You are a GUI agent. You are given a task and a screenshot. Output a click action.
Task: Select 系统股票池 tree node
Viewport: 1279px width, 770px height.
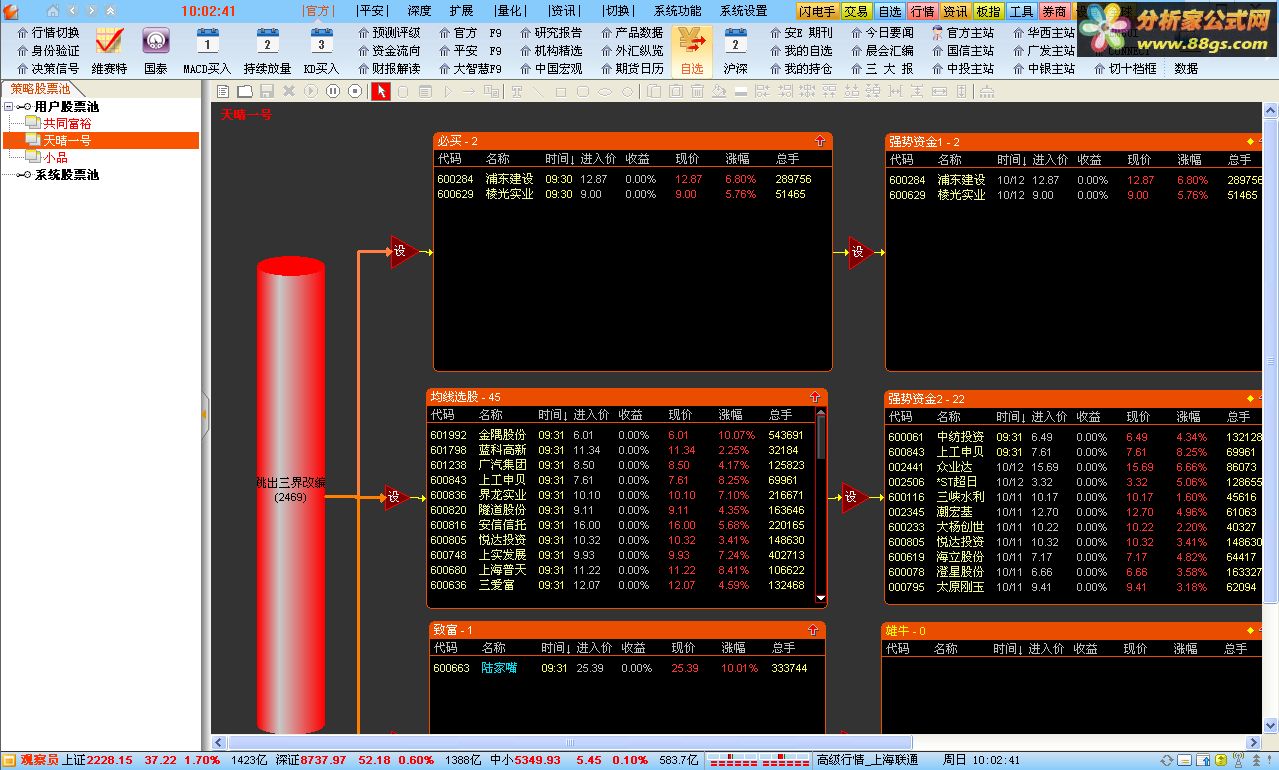tap(66, 174)
